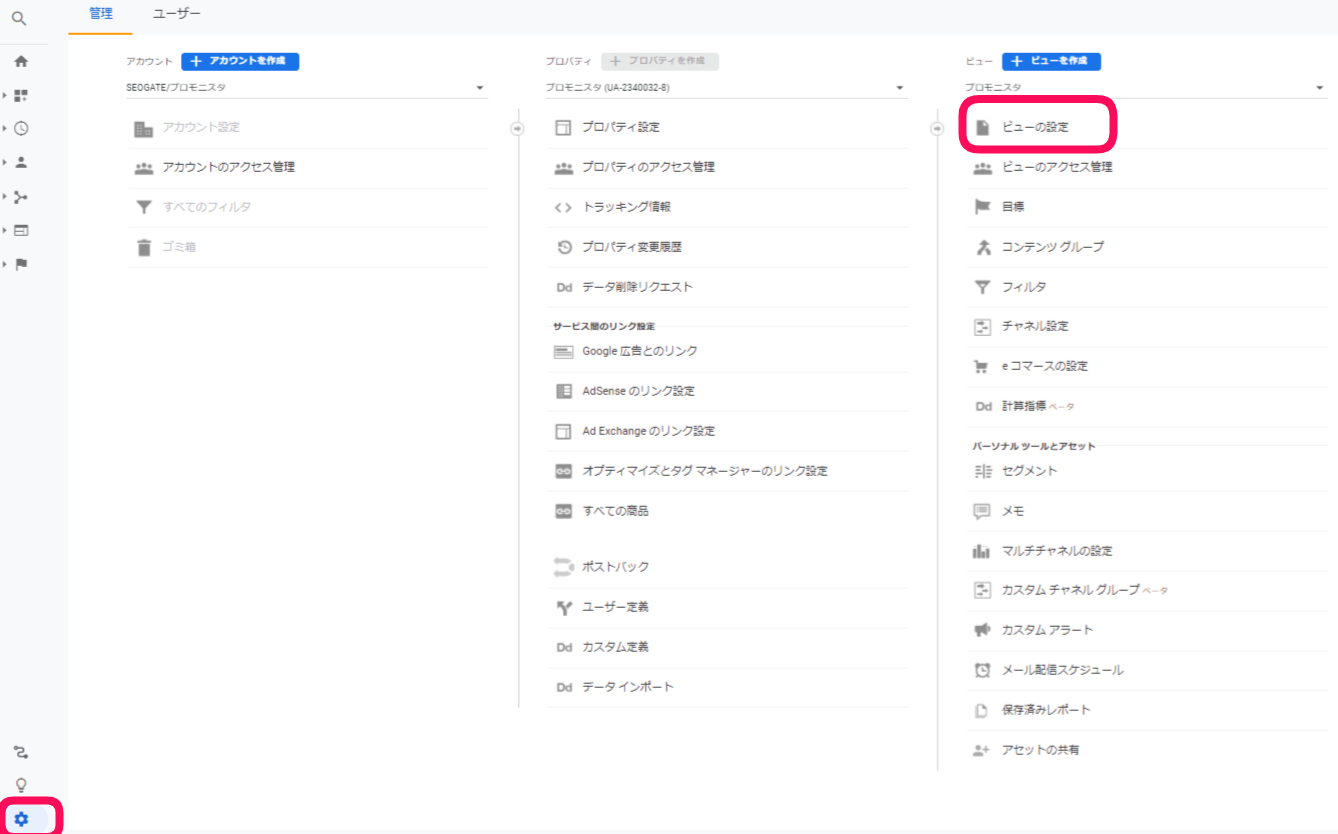The width and height of the screenshot is (1338, 834).
Task: Click the ビューを作成 button
Action: pos(1051,62)
